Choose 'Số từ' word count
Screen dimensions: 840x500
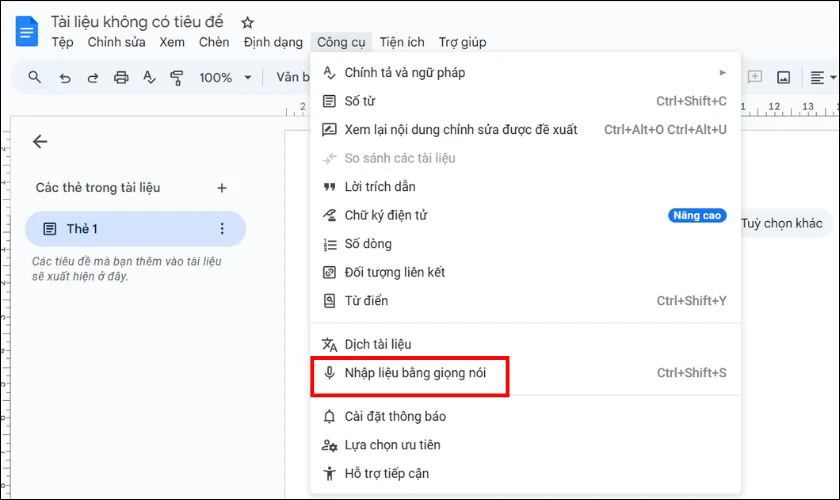pos(526,101)
